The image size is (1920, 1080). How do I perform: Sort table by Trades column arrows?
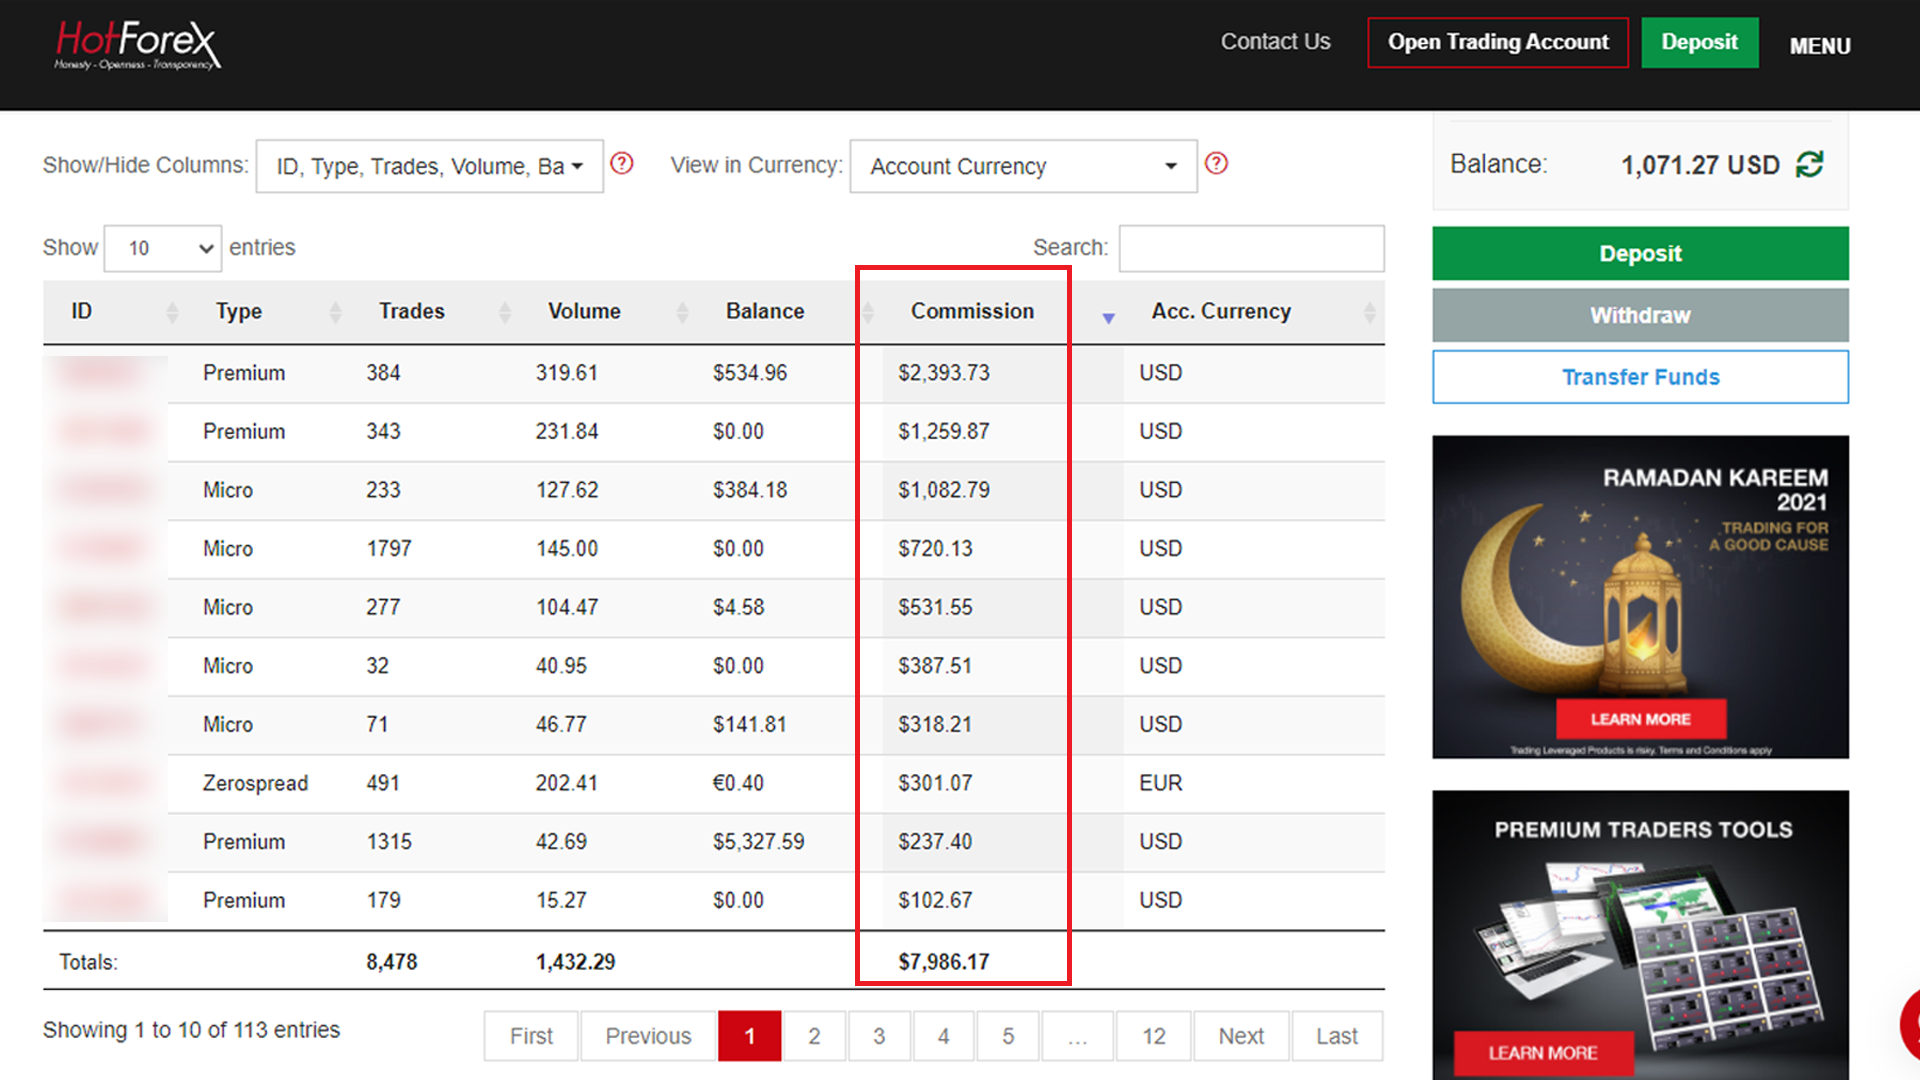(x=504, y=312)
